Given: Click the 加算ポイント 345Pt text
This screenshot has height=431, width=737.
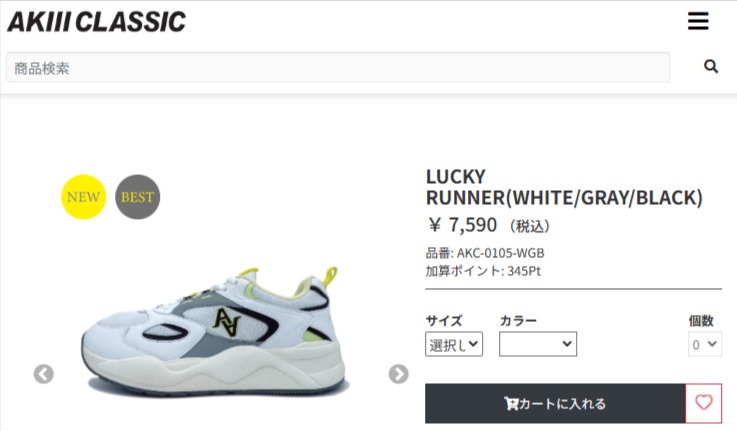Looking at the screenshot, I should click(x=483, y=271).
